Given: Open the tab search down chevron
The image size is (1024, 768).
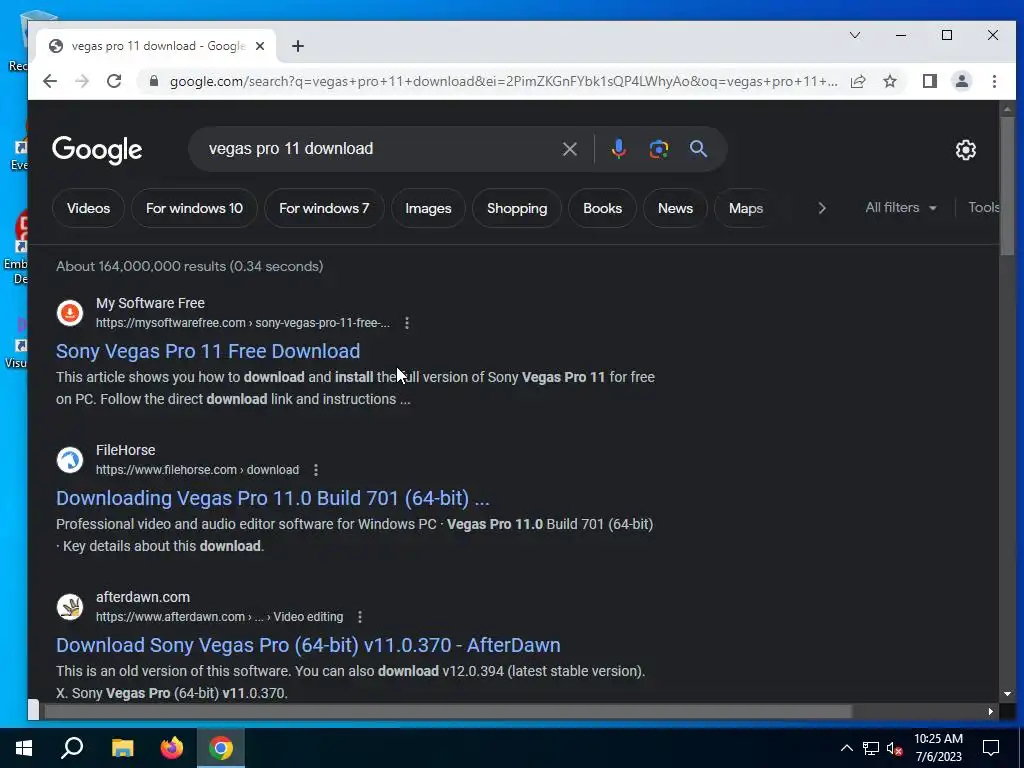Looking at the screenshot, I should pyautogui.click(x=855, y=35).
